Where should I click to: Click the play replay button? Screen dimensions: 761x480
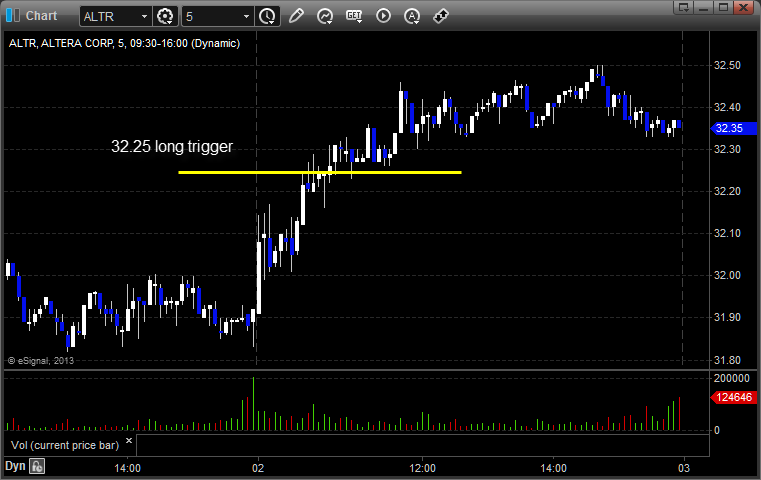click(383, 16)
